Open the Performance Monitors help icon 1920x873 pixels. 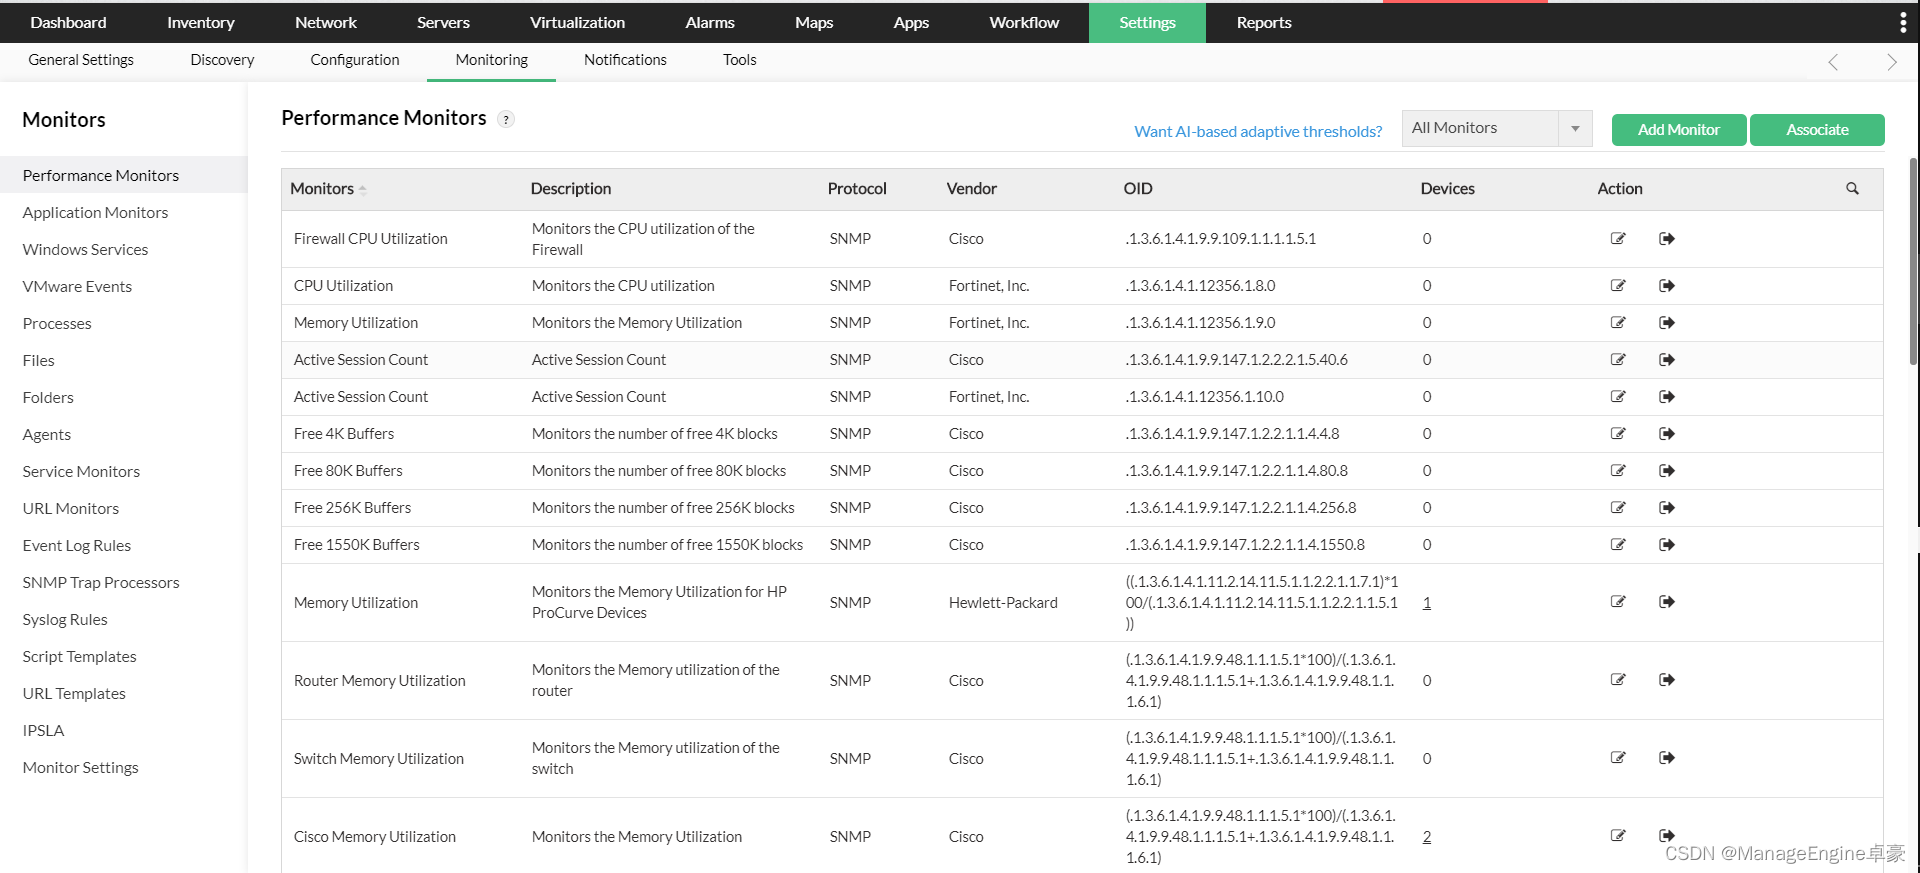[x=506, y=119]
